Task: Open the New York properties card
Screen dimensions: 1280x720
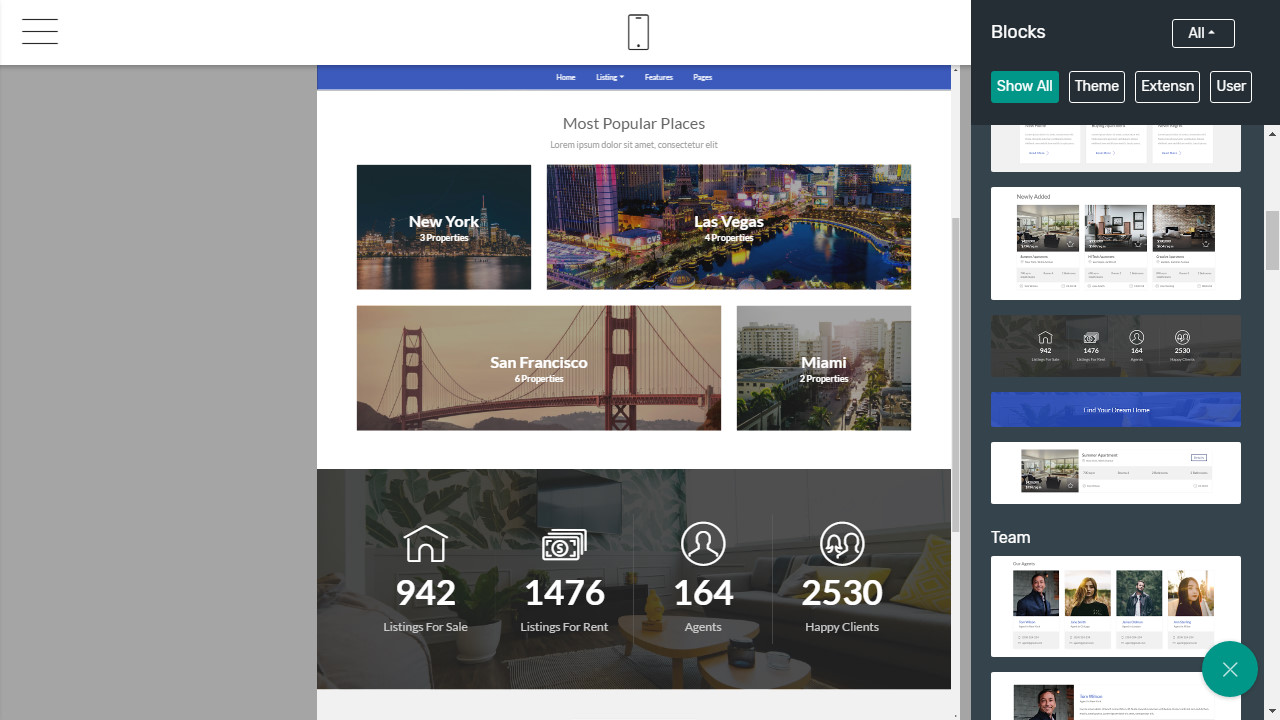Action: [443, 227]
